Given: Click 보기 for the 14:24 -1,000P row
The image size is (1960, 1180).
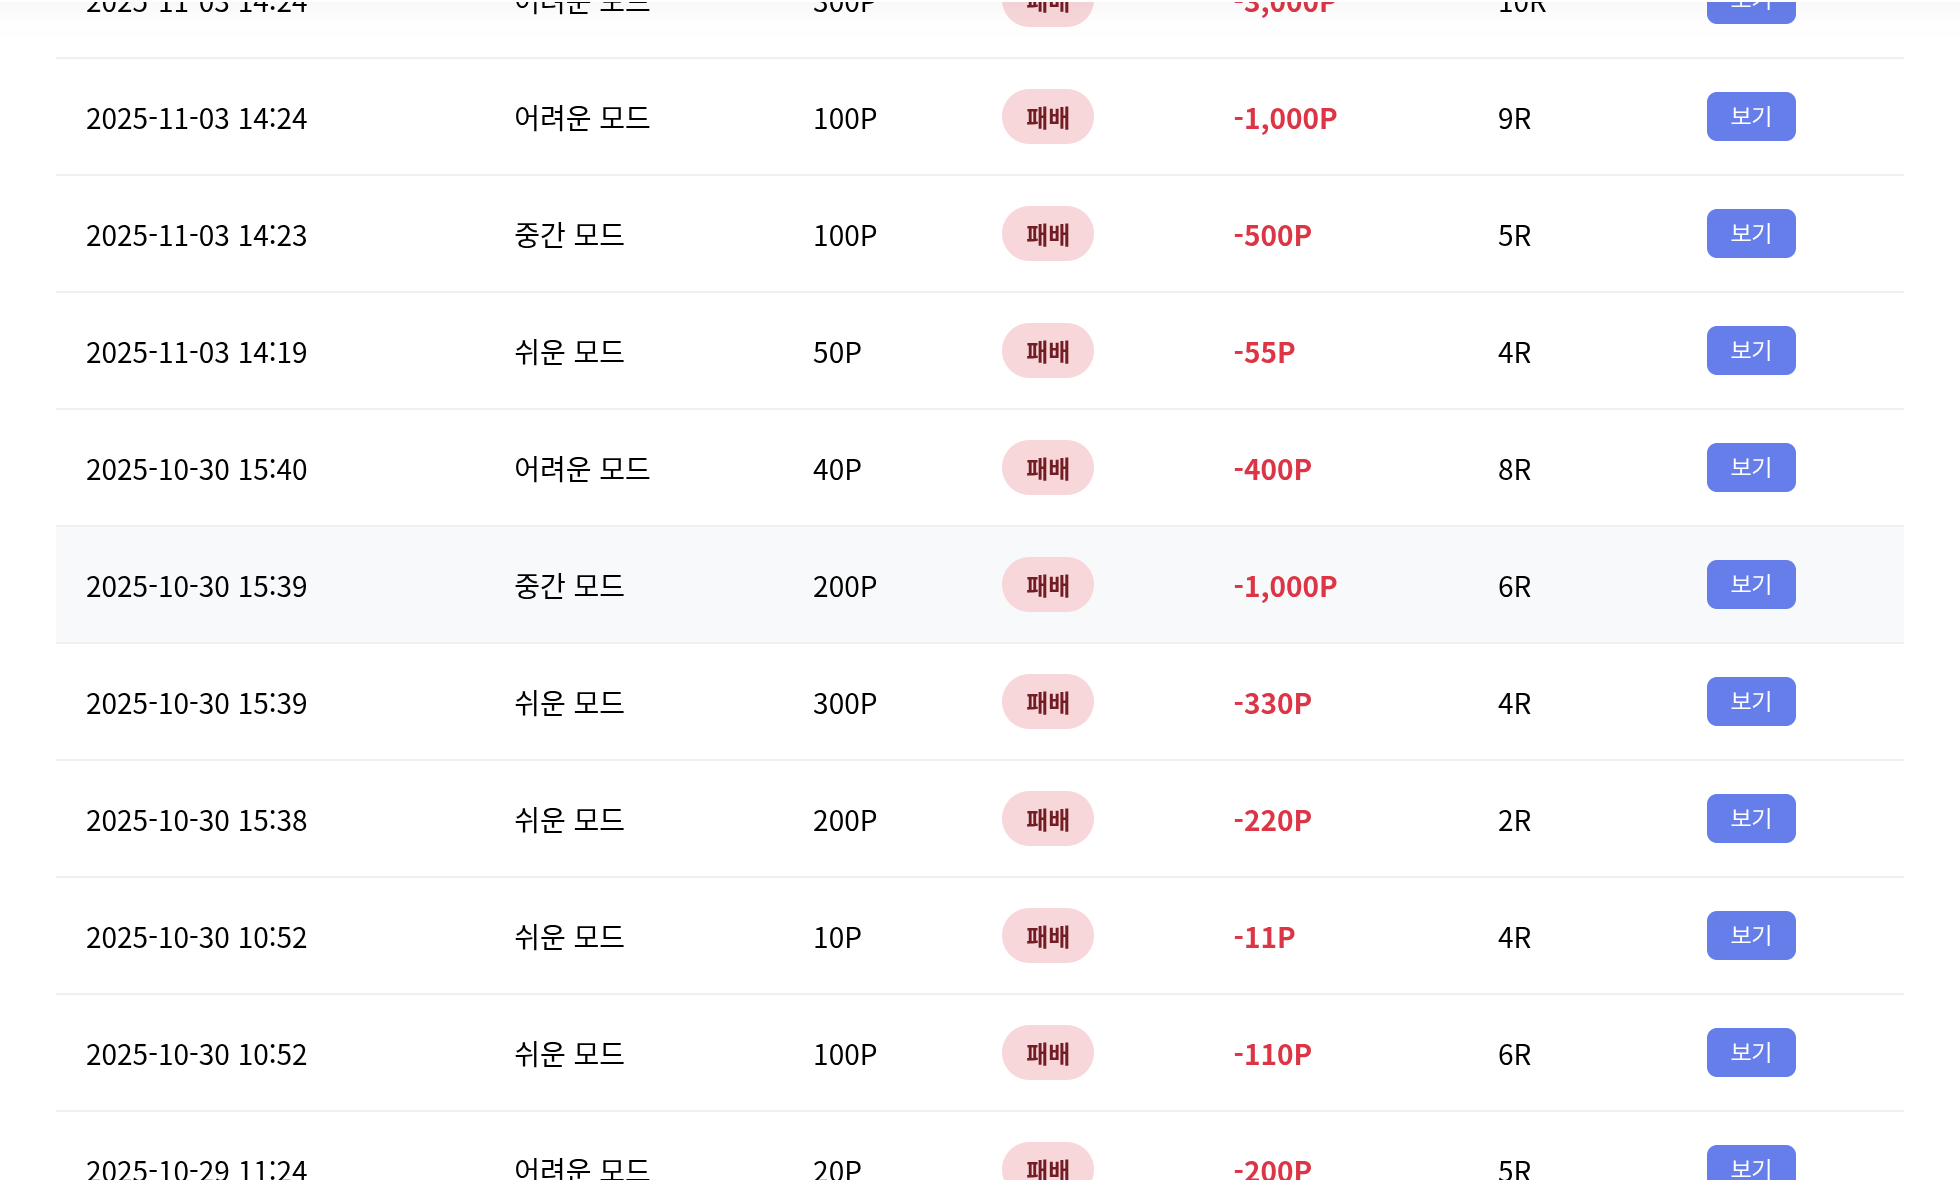Looking at the screenshot, I should pyautogui.click(x=1750, y=117).
